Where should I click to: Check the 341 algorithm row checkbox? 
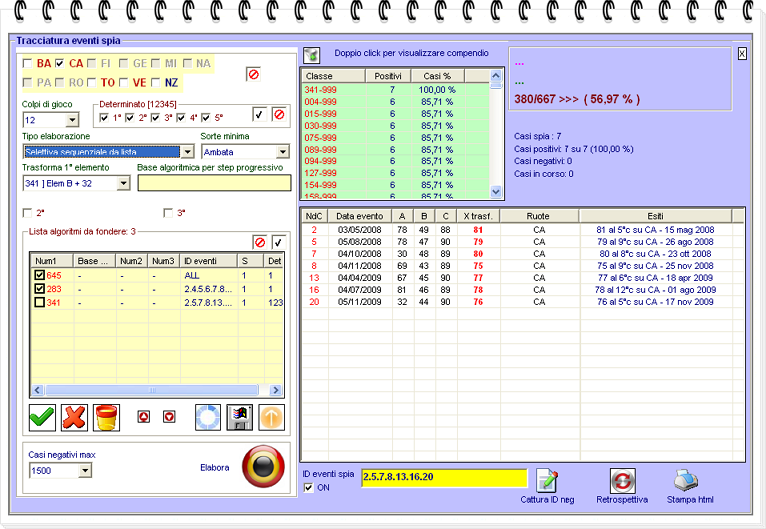coord(40,303)
